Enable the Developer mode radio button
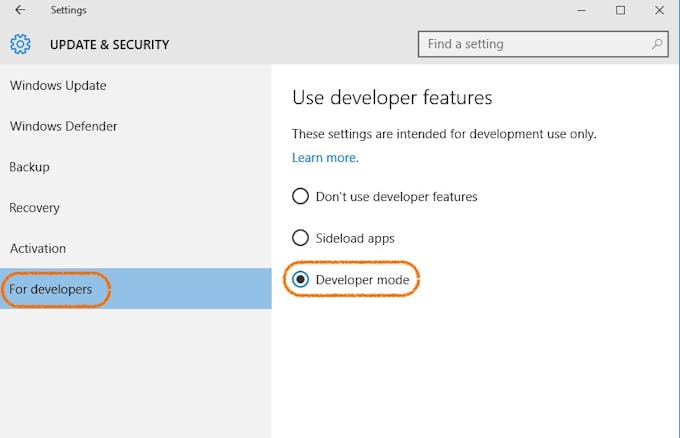 click(x=300, y=280)
